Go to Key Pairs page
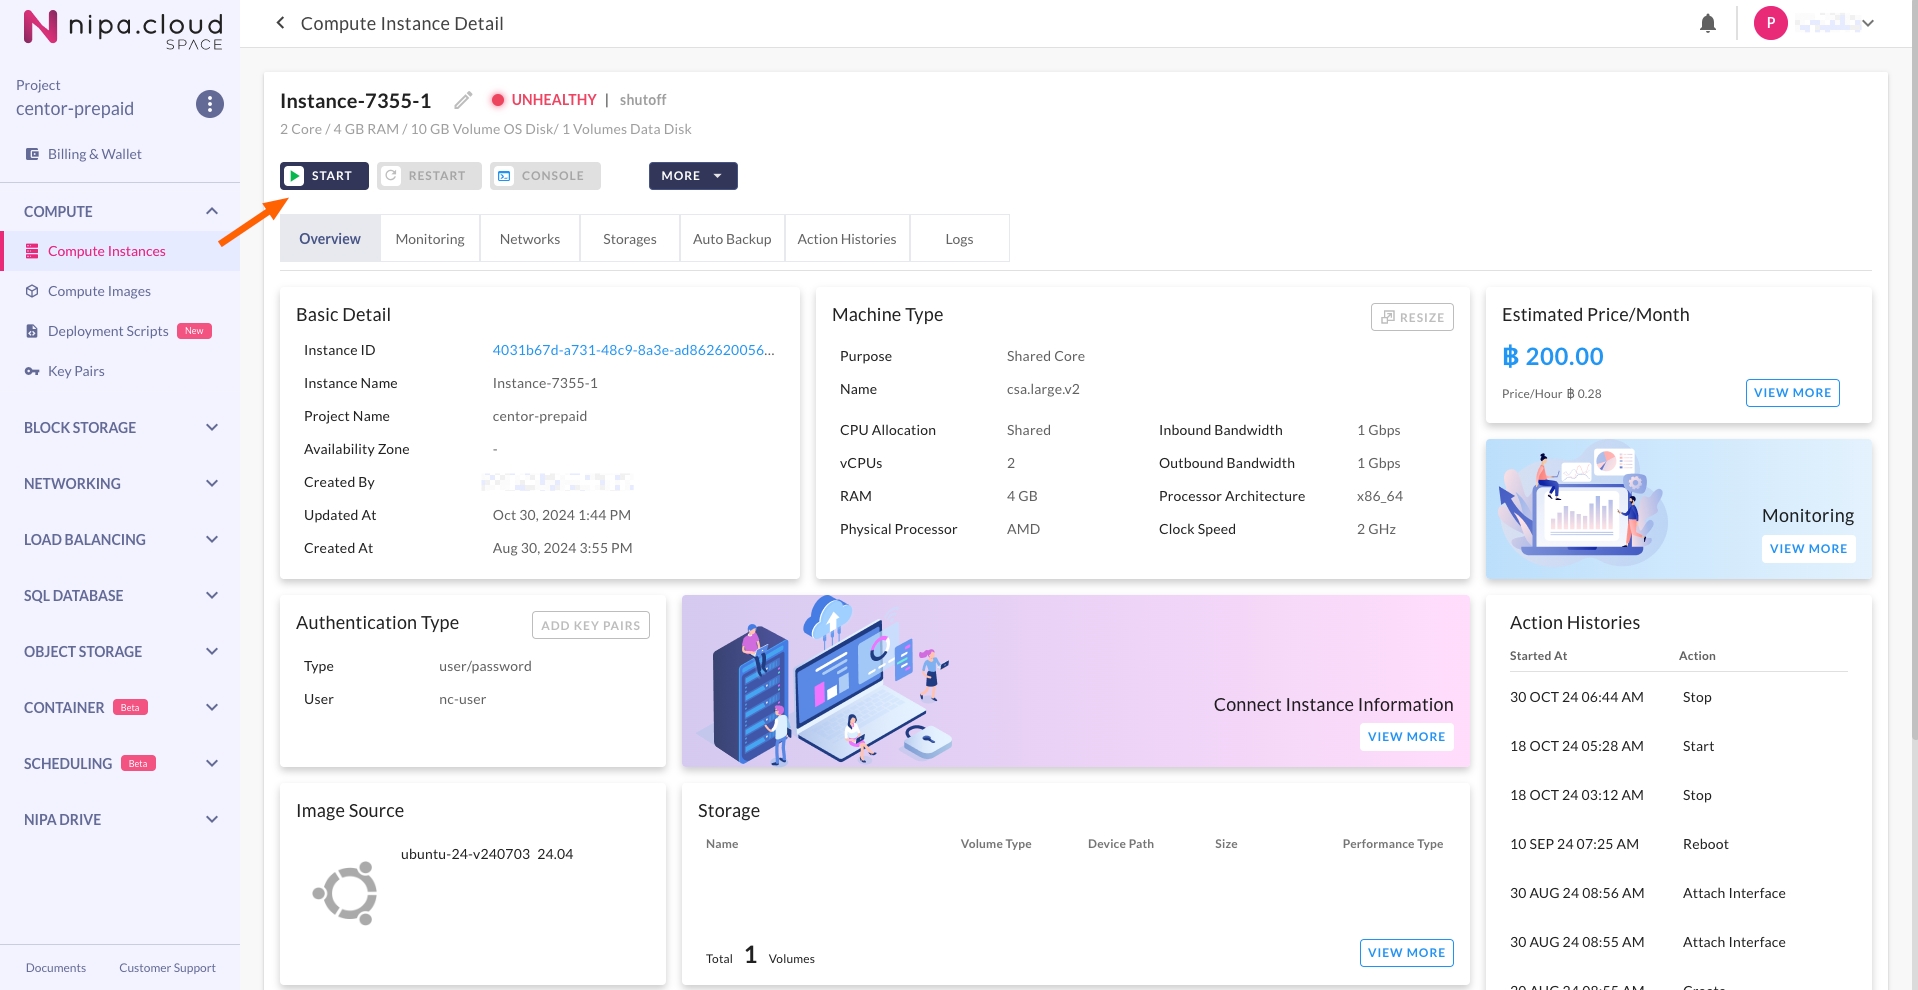This screenshot has height=990, width=1918. pos(76,371)
